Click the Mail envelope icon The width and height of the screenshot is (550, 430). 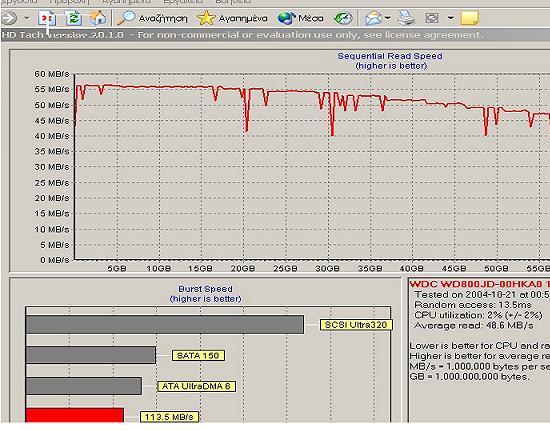point(373,18)
